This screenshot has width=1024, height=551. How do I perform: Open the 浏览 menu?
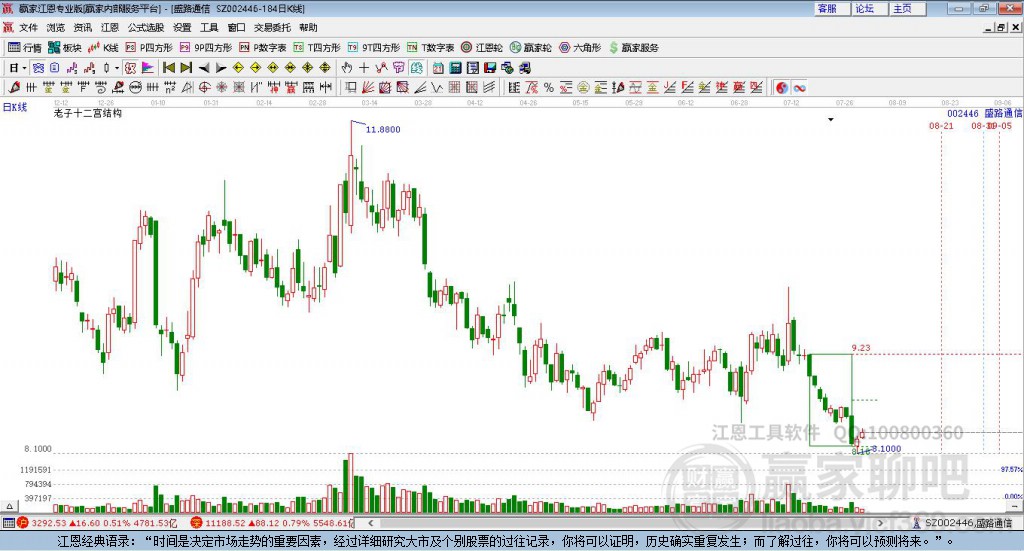click(x=56, y=27)
